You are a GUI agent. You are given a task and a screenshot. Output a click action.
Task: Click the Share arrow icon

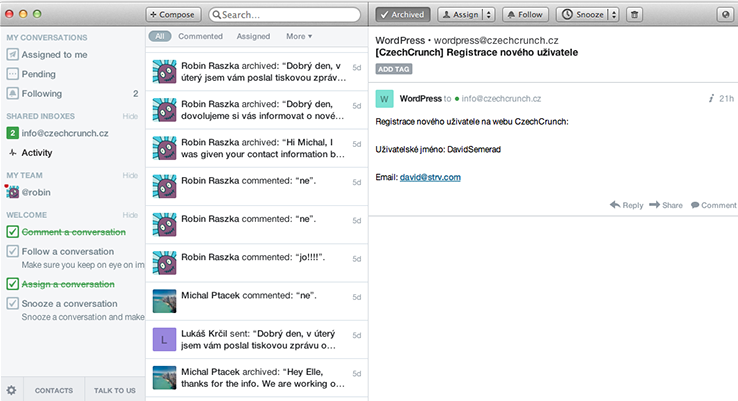coord(655,205)
